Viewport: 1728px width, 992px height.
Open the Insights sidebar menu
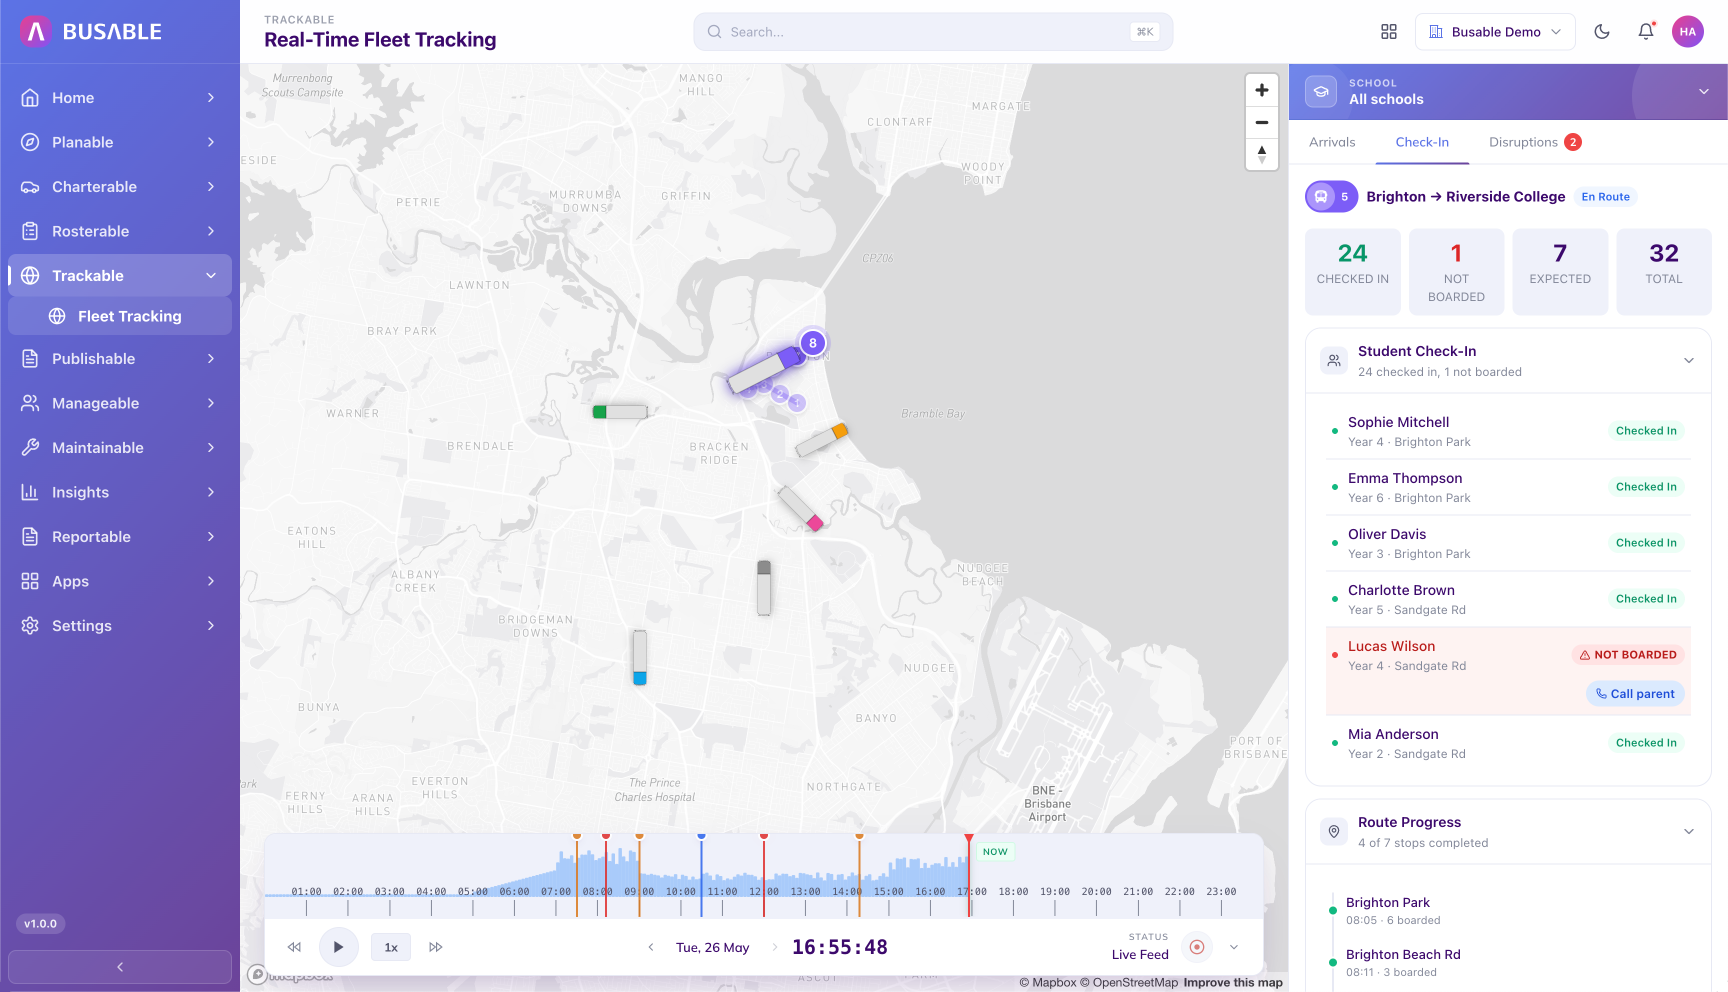click(120, 492)
